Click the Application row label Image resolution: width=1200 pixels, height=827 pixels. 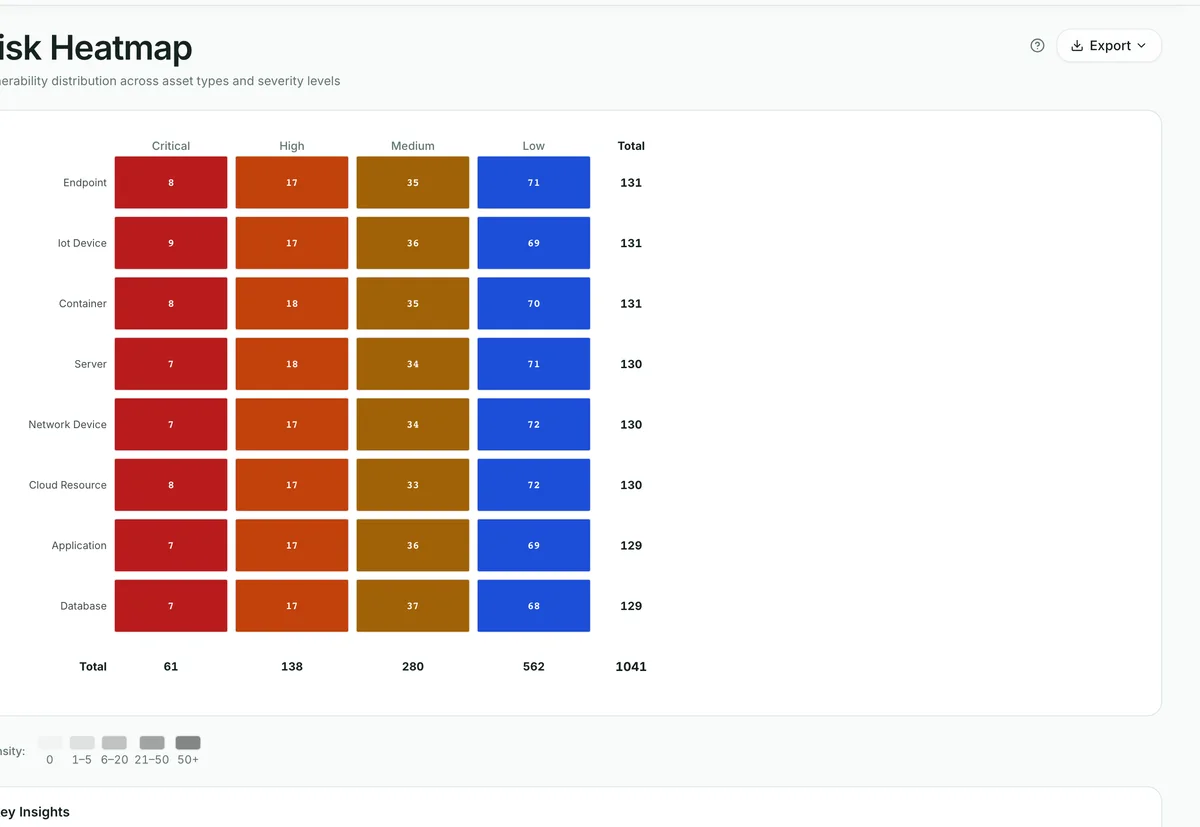[79, 546]
